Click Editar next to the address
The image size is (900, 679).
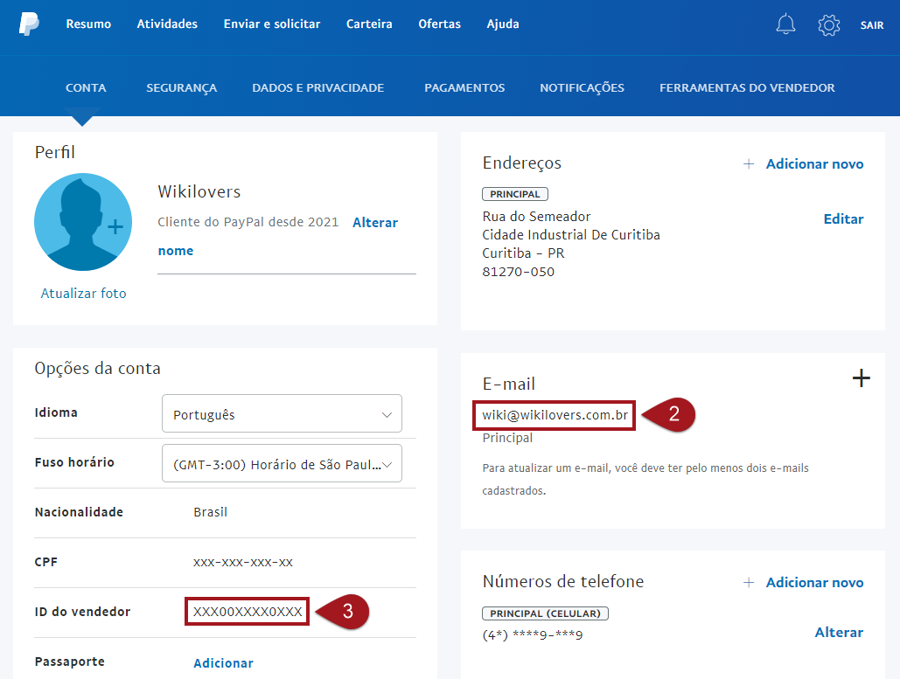(843, 219)
